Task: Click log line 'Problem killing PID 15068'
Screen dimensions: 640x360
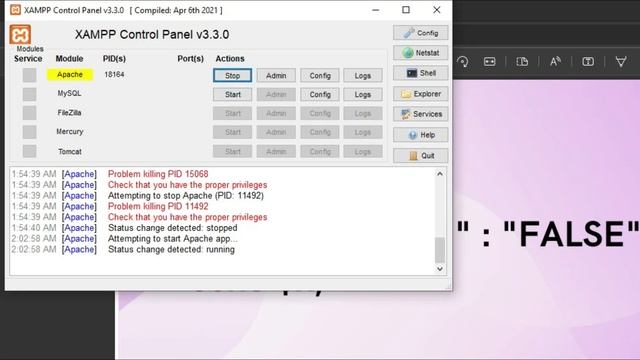Action: click(x=158, y=174)
